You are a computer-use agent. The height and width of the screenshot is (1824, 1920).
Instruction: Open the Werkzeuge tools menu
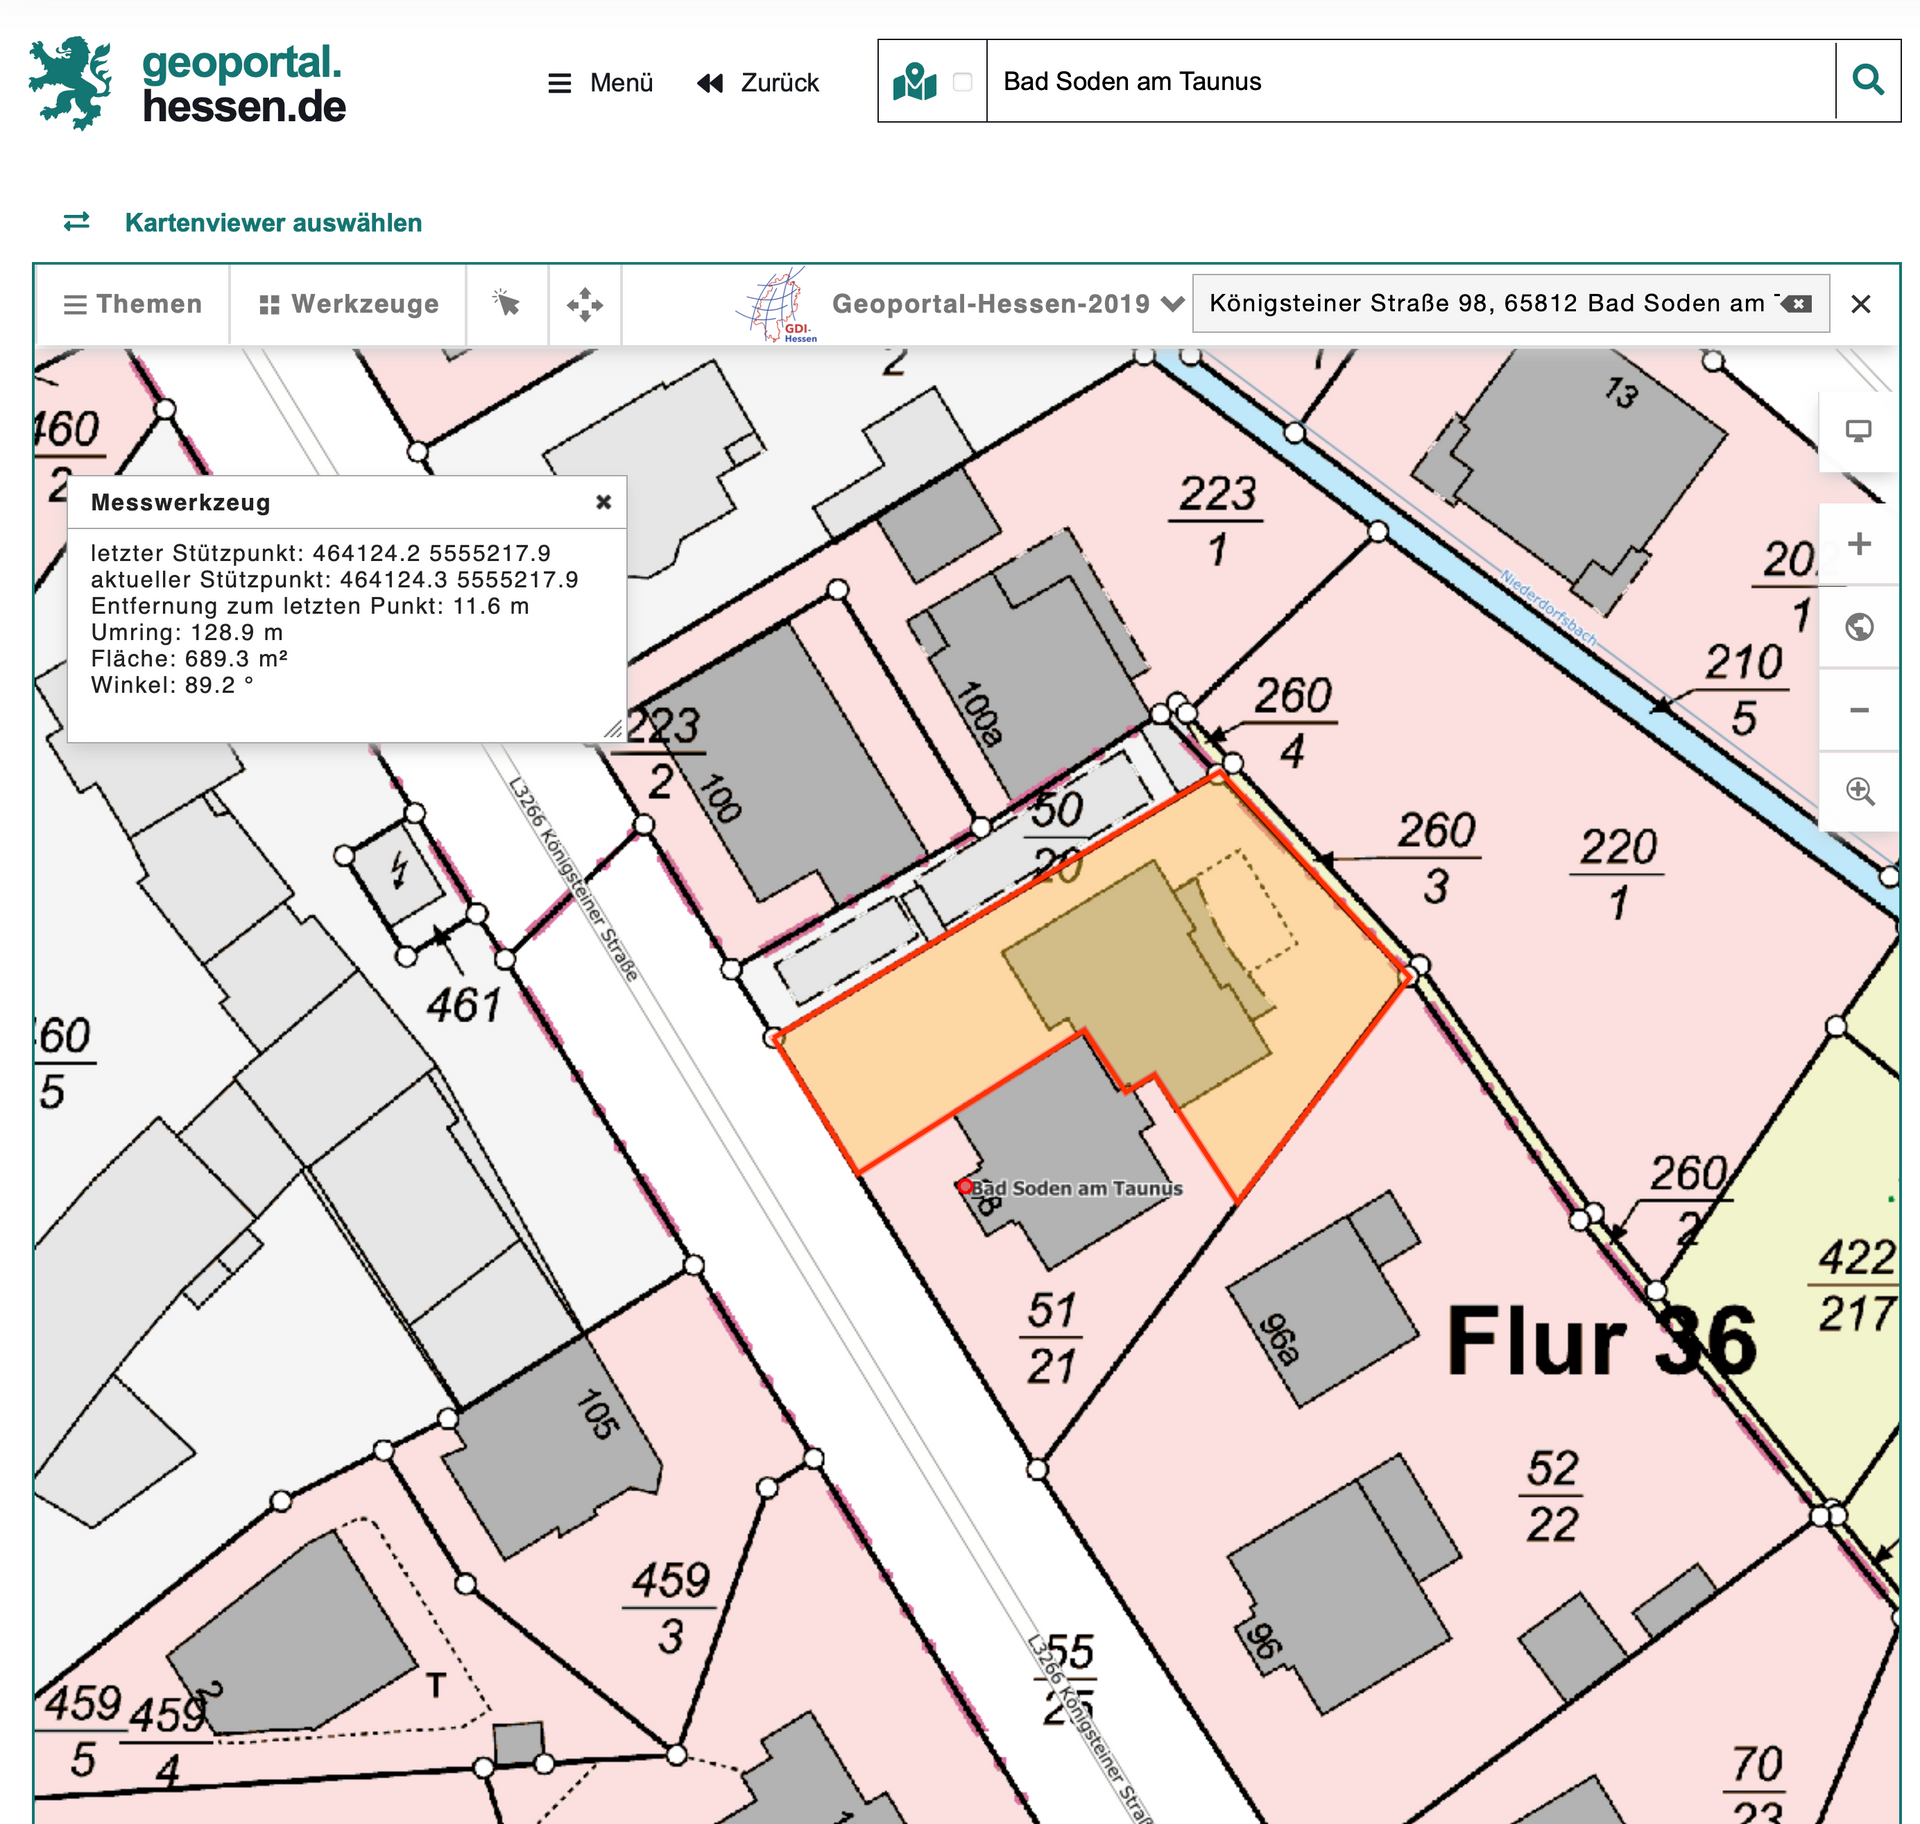point(349,304)
